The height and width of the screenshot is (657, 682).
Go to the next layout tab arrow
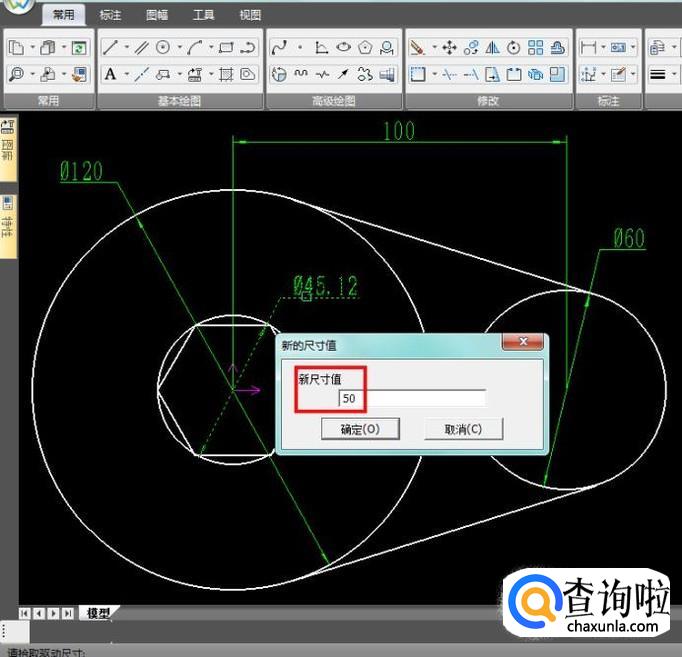click(53, 613)
